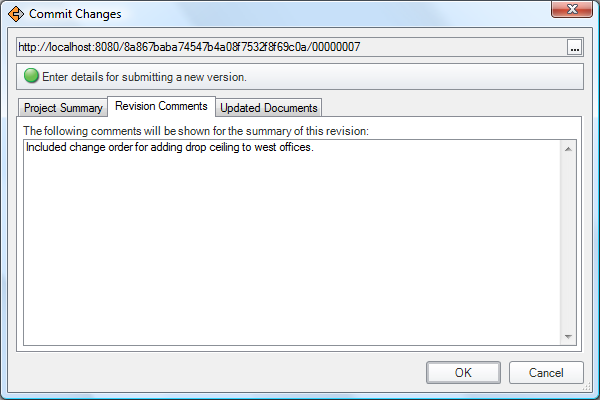Image resolution: width=600 pixels, height=400 pixels.
Task: Cancel the commit changes dialog
Action: coord(546,372)
